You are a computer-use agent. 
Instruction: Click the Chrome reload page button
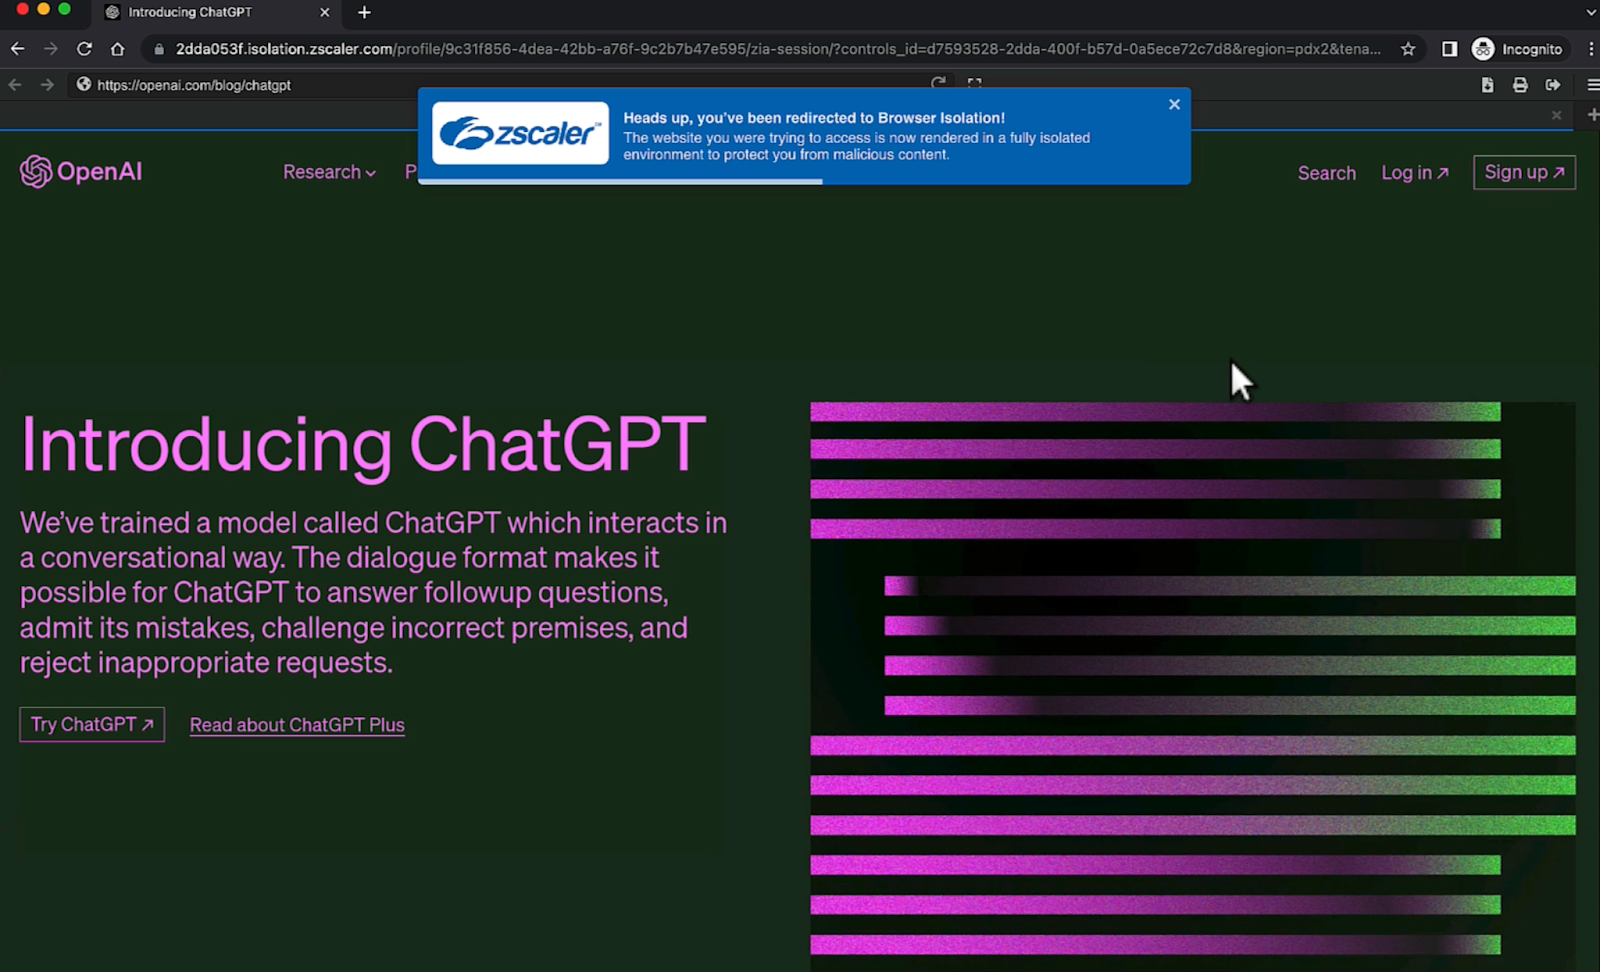[x=84, y=49]
